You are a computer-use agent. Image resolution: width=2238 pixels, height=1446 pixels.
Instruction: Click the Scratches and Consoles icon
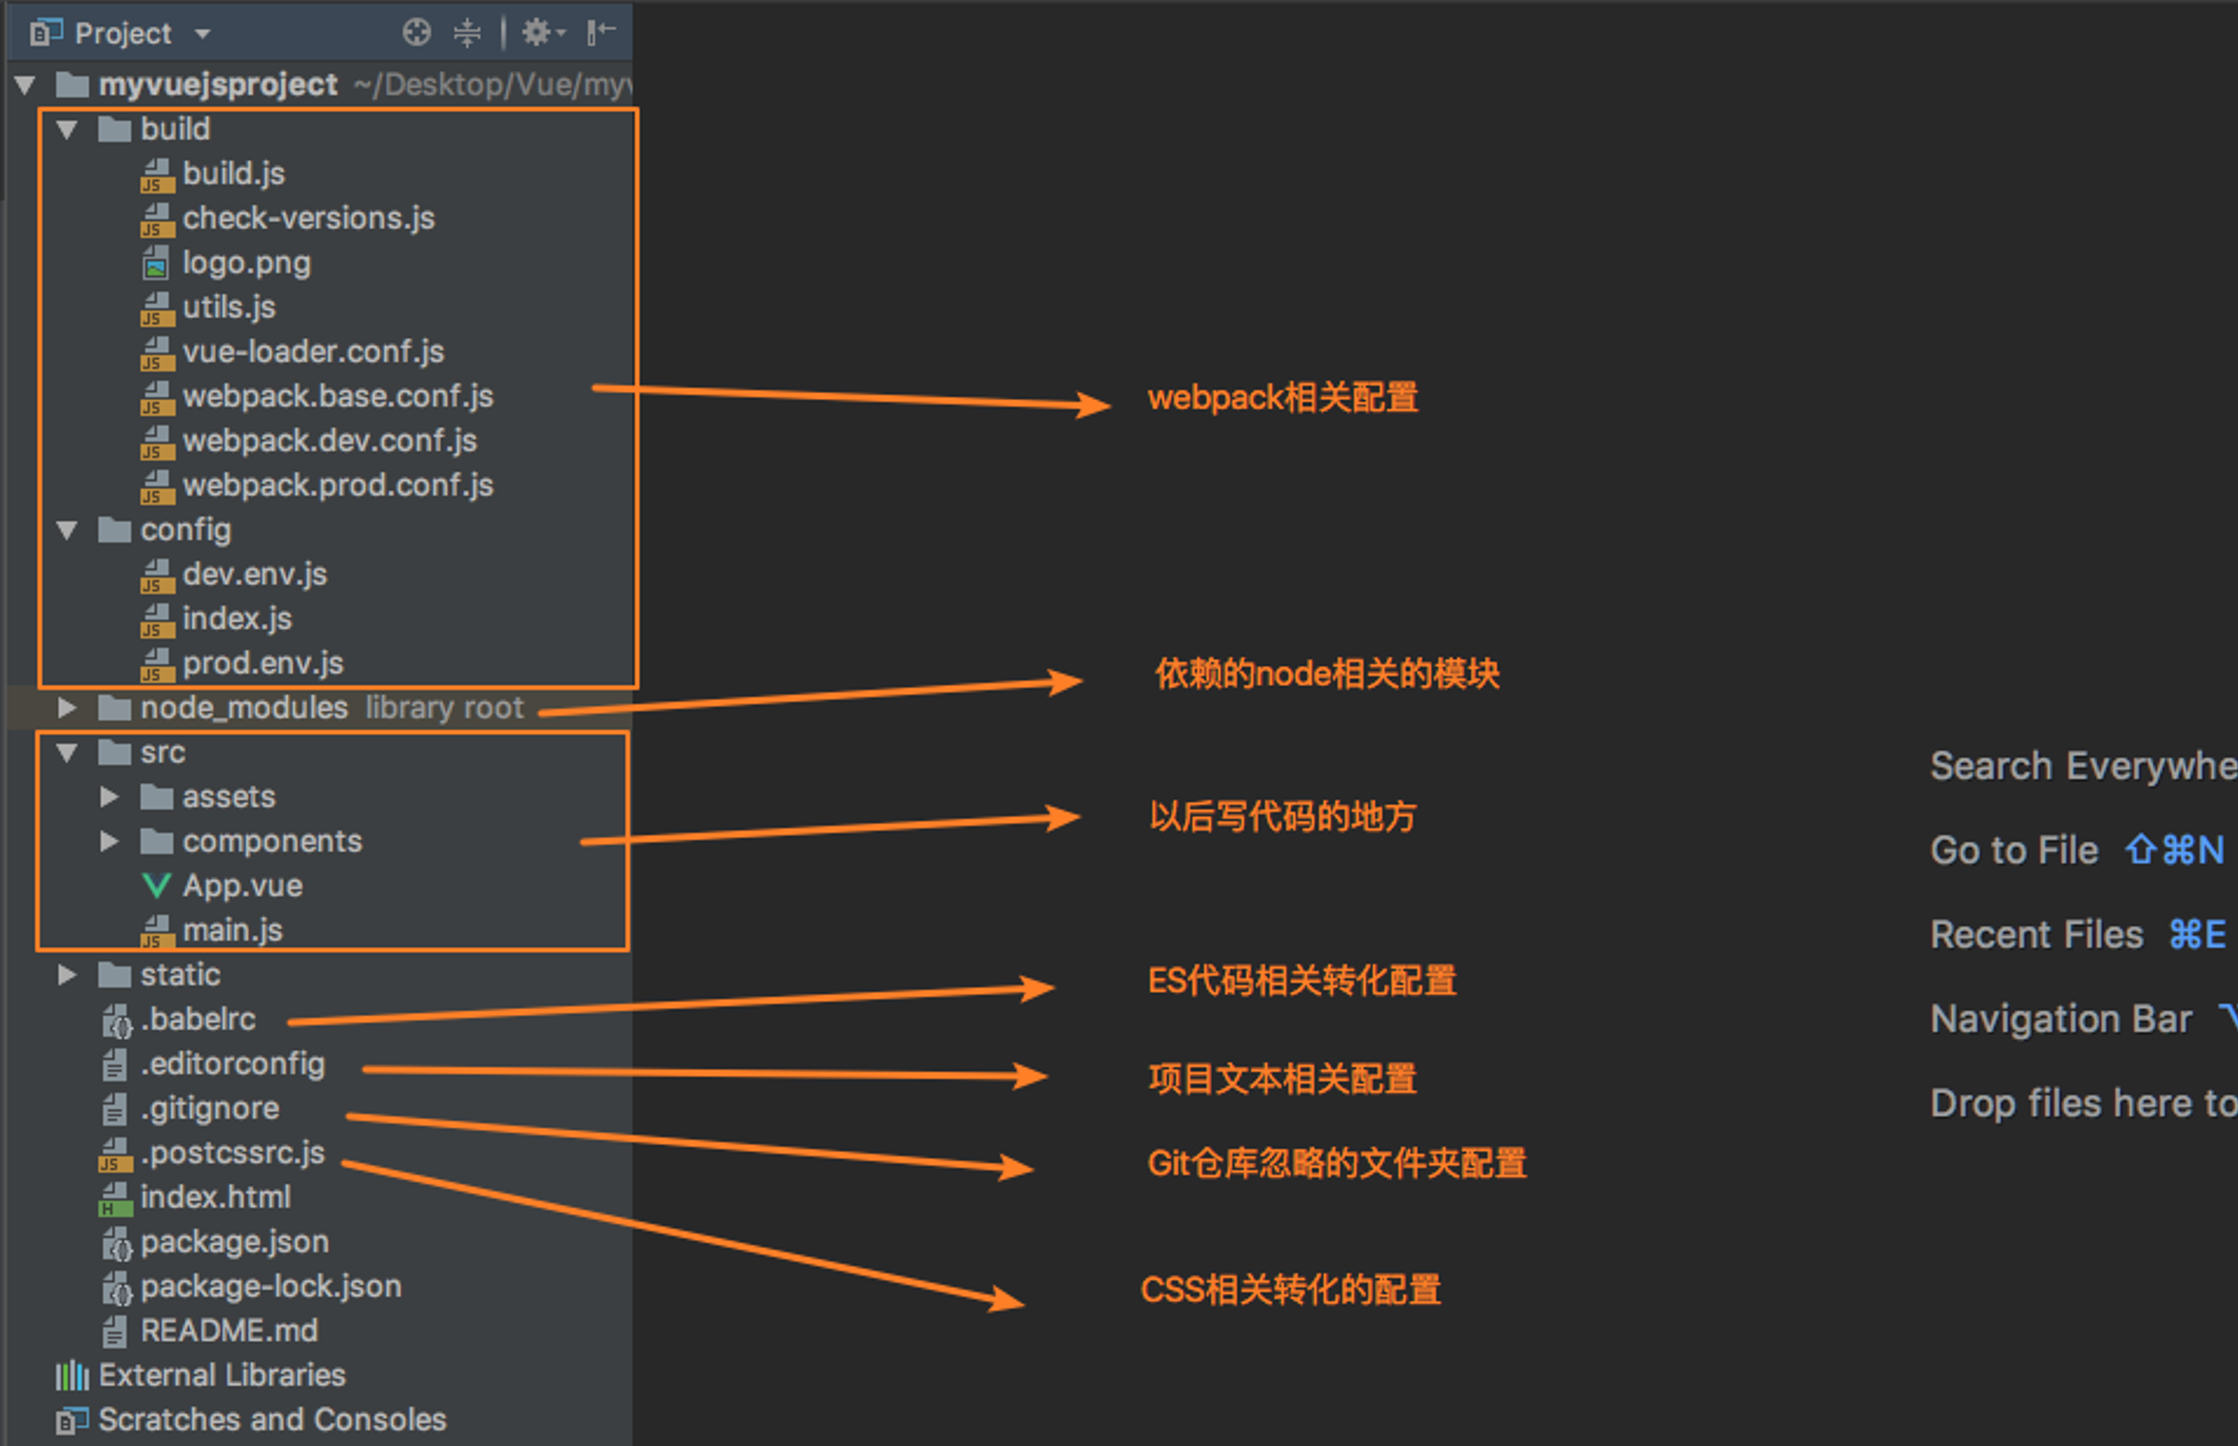click(x=71, y=1420)
